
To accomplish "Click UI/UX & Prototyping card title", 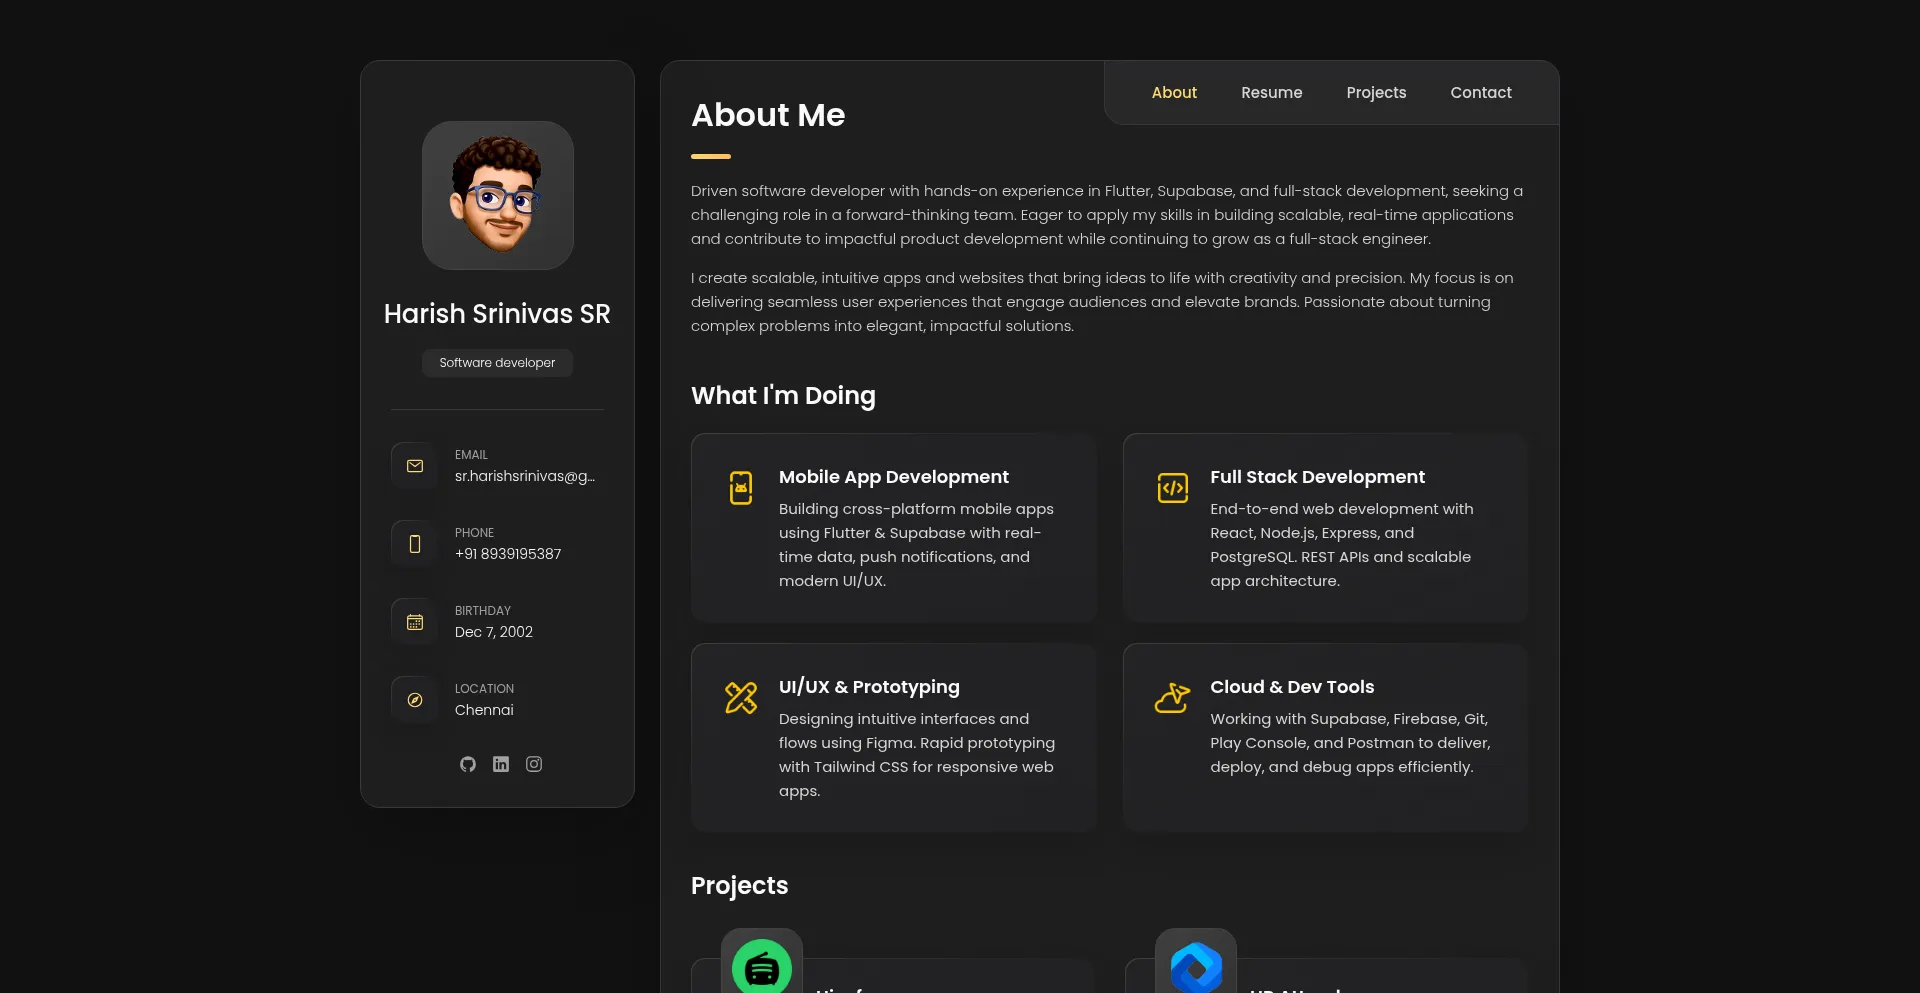I will coord(869,687).
